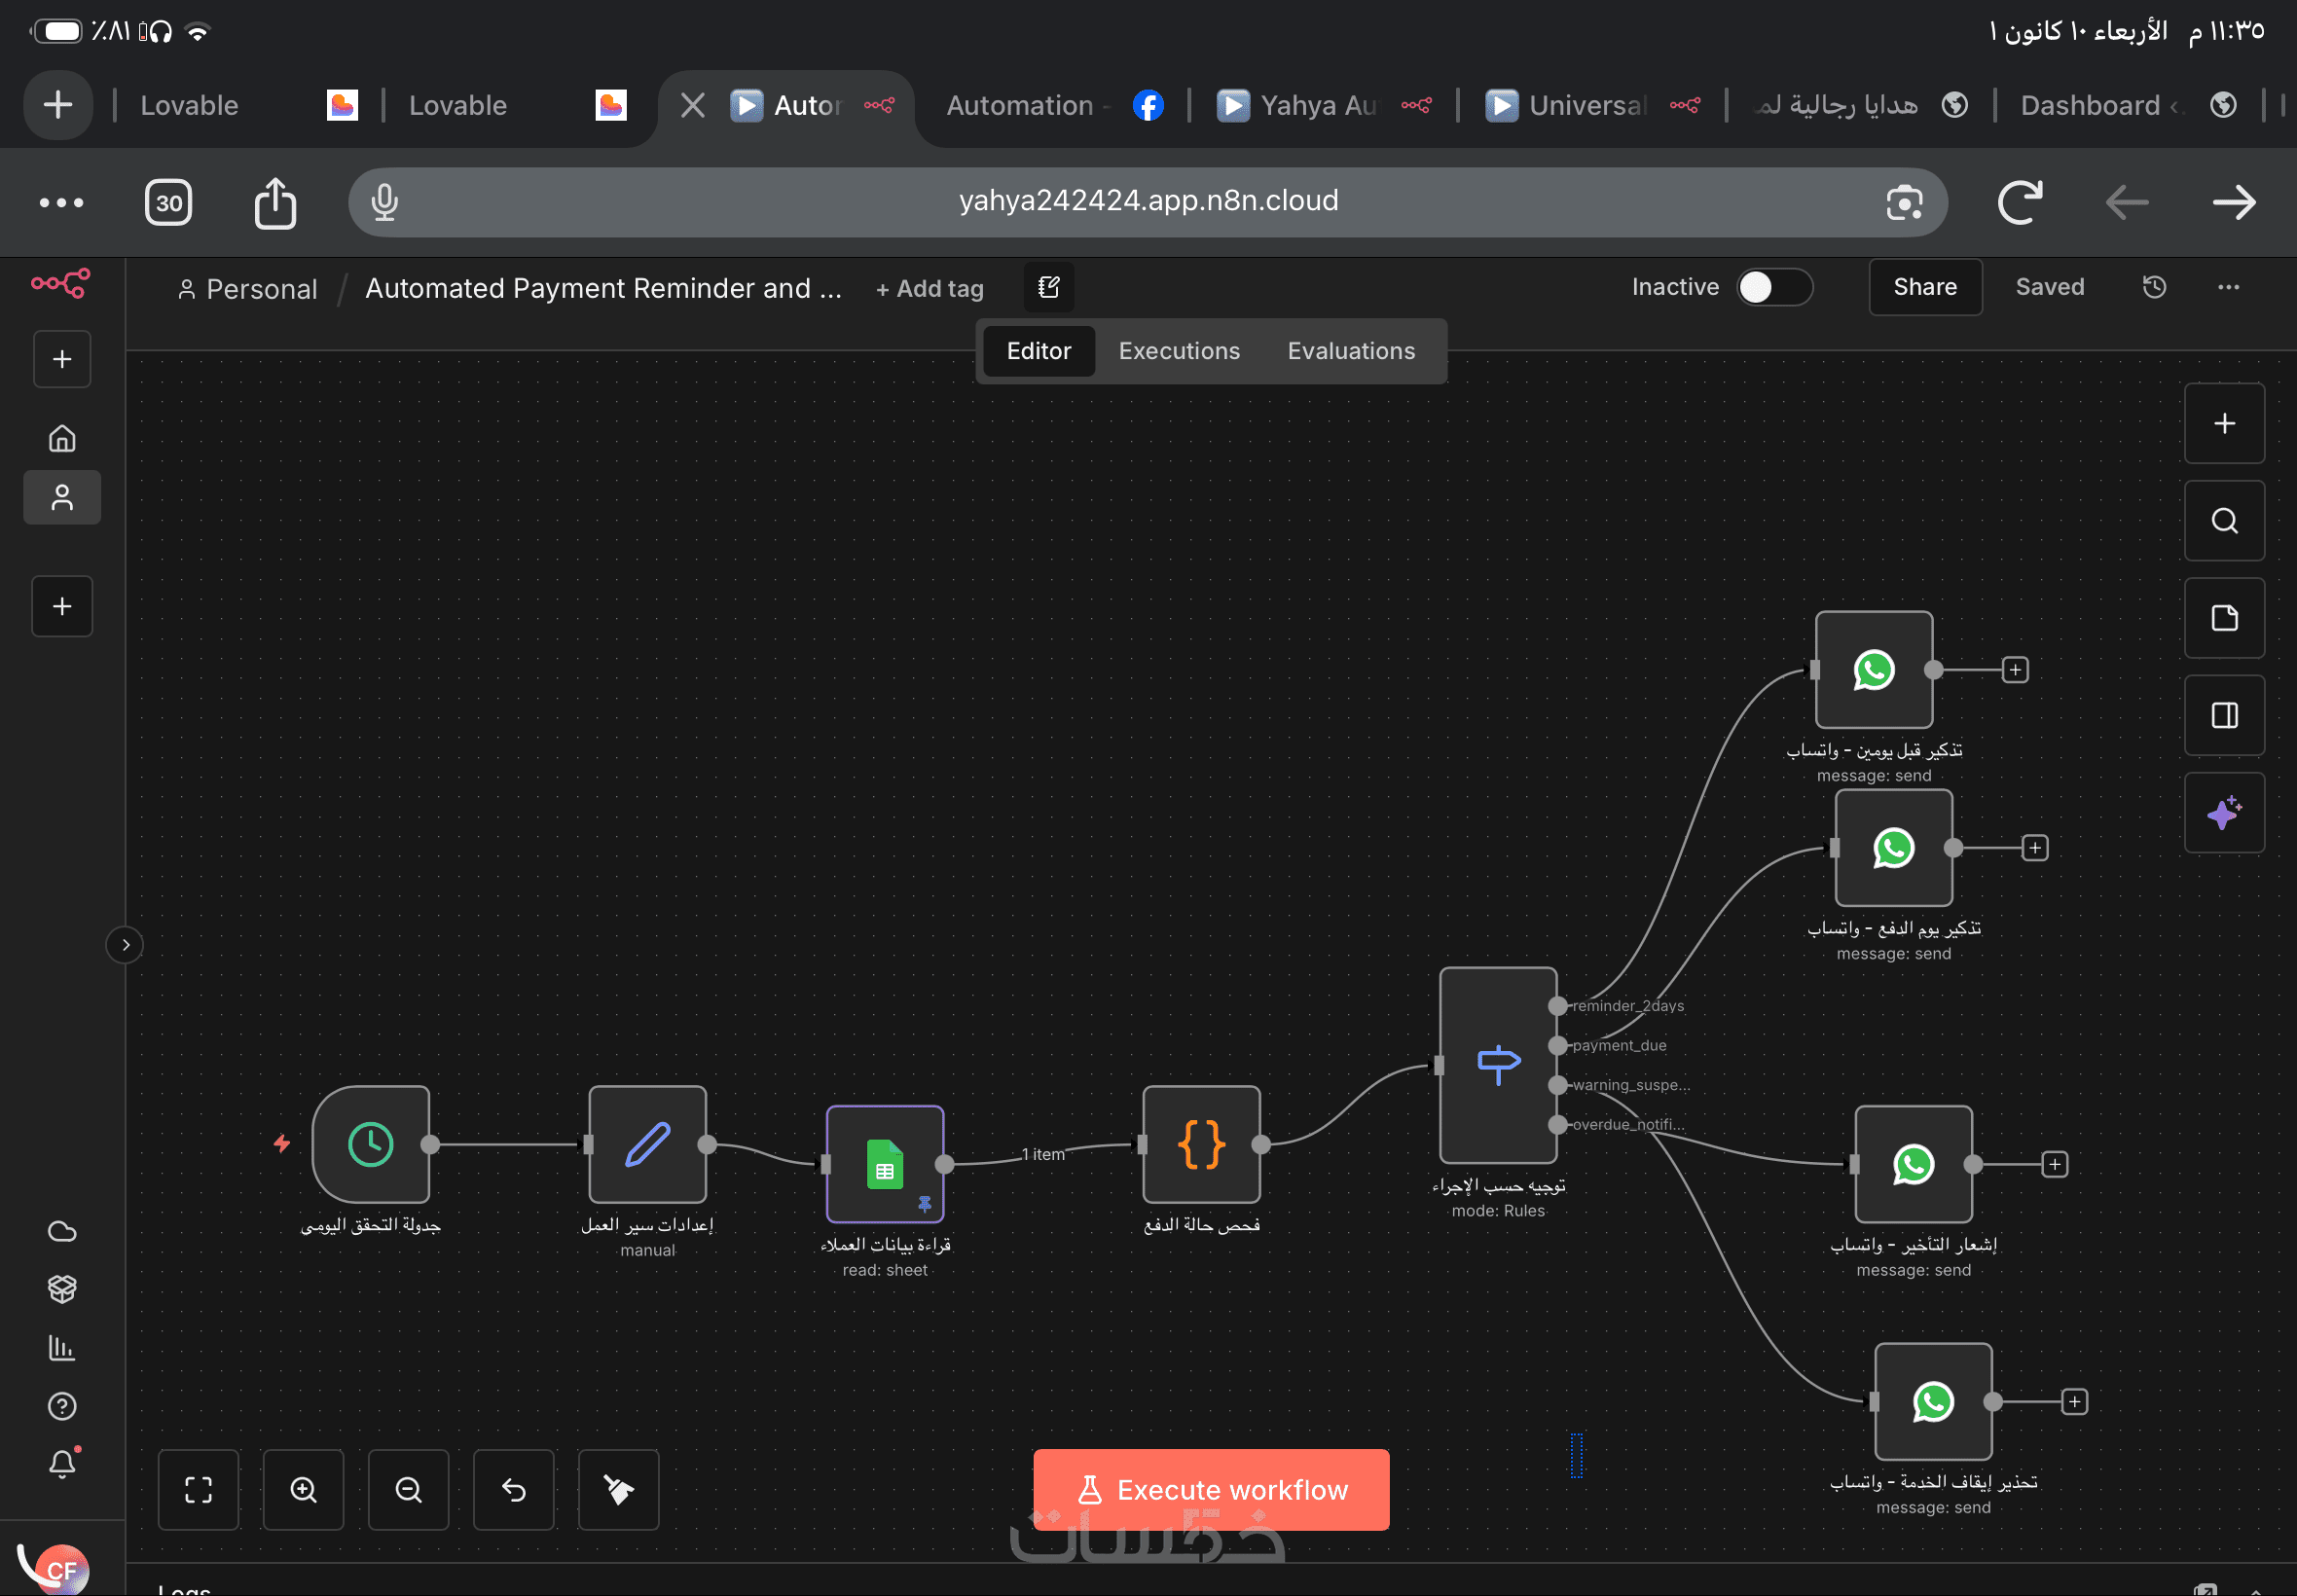Open browser three-dots menu

point(61,203)
